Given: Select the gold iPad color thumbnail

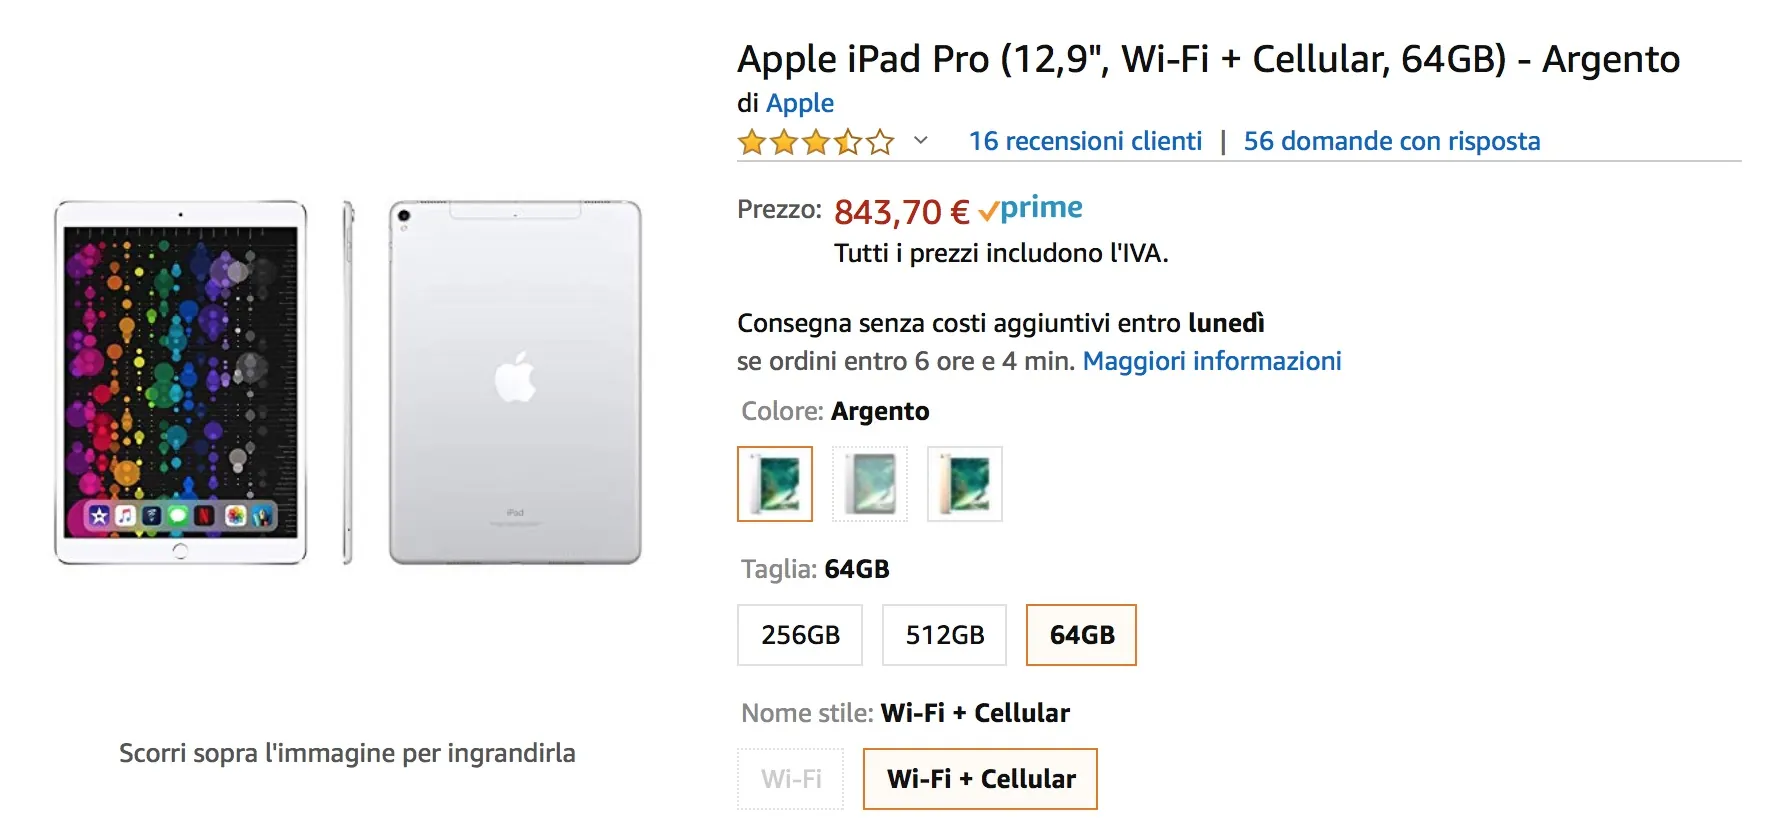Looking at the screenshot, I should point(963,484).
